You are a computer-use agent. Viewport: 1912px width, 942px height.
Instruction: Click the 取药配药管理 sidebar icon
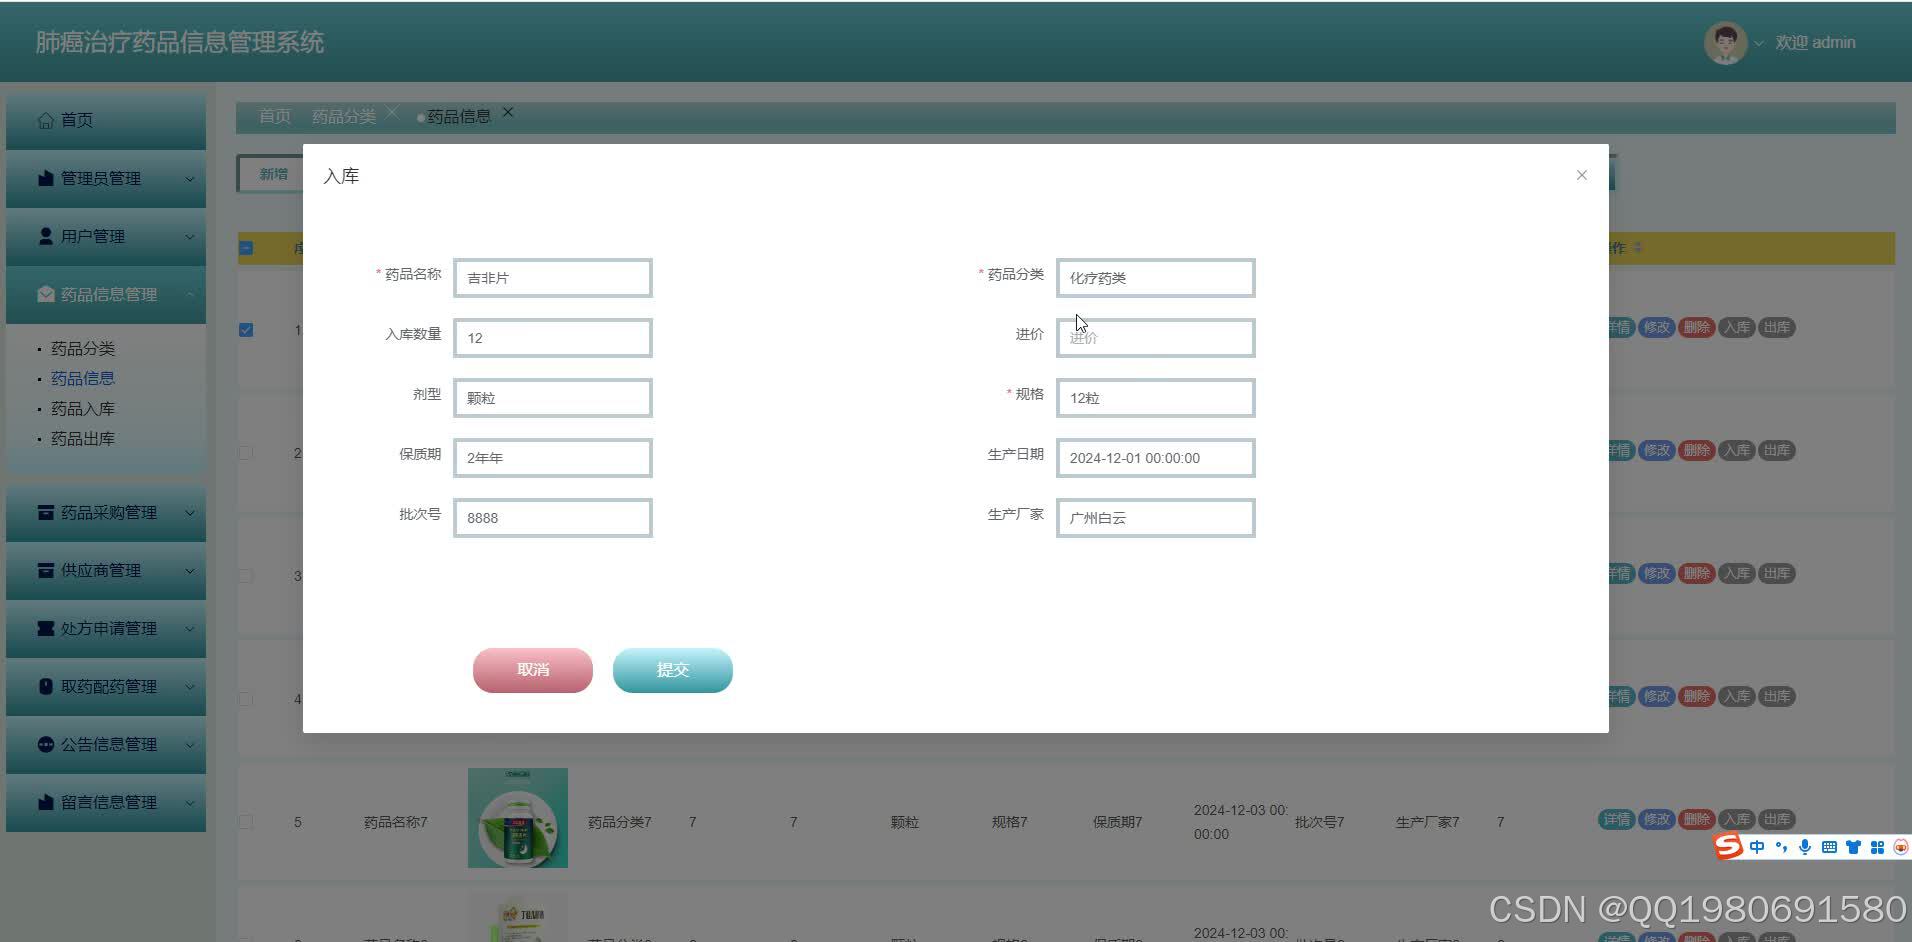(46, 686)
